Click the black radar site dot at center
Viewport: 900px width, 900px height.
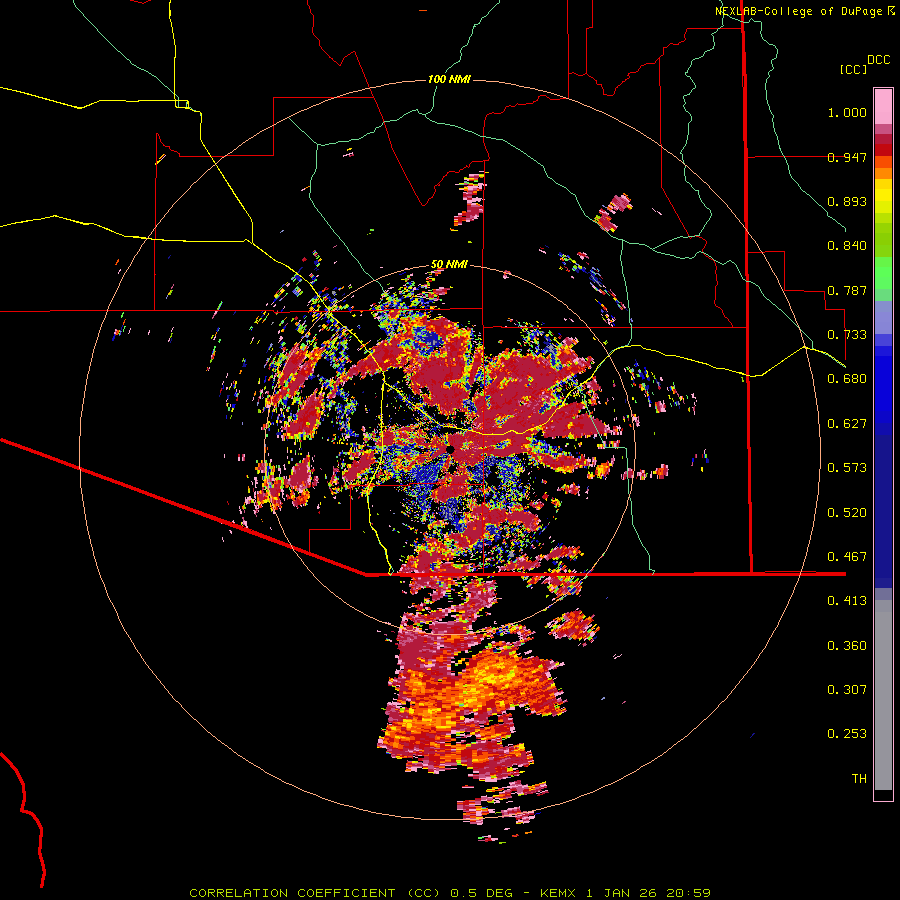tap(451, 449)
